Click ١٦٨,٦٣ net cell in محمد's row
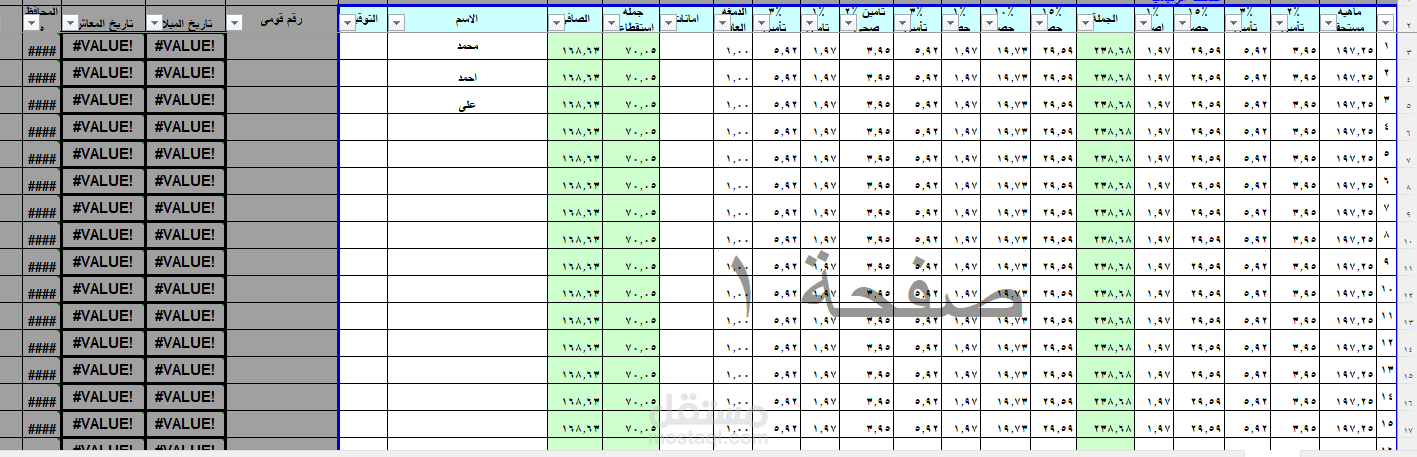The width and height of the screenshot is (1417, 457). pyautogui.click(x=576, y=47)
